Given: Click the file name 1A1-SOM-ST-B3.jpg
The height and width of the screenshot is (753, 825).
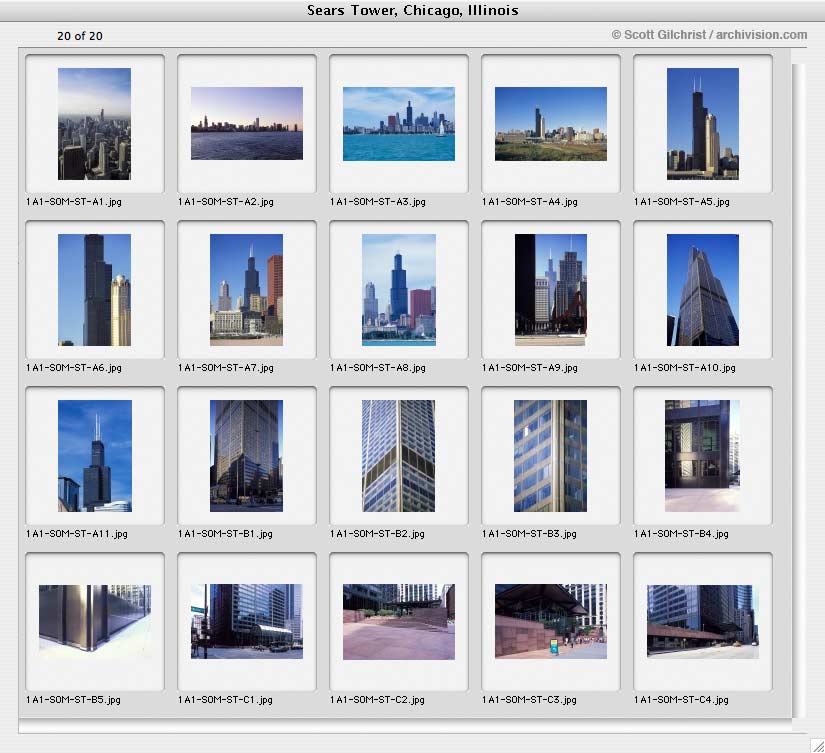Looking at the screenshot, I should [x=529, y=534].
